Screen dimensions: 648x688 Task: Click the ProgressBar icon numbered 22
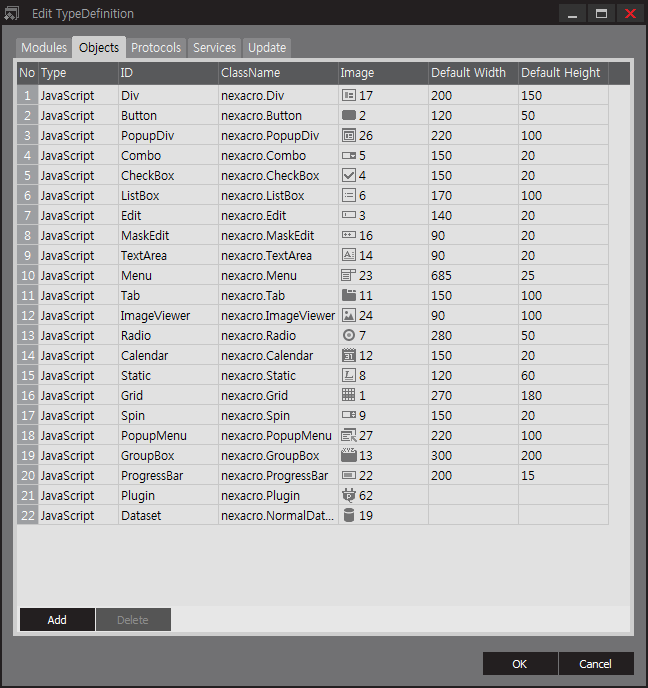pyautogui.click(x=349, y=475)
